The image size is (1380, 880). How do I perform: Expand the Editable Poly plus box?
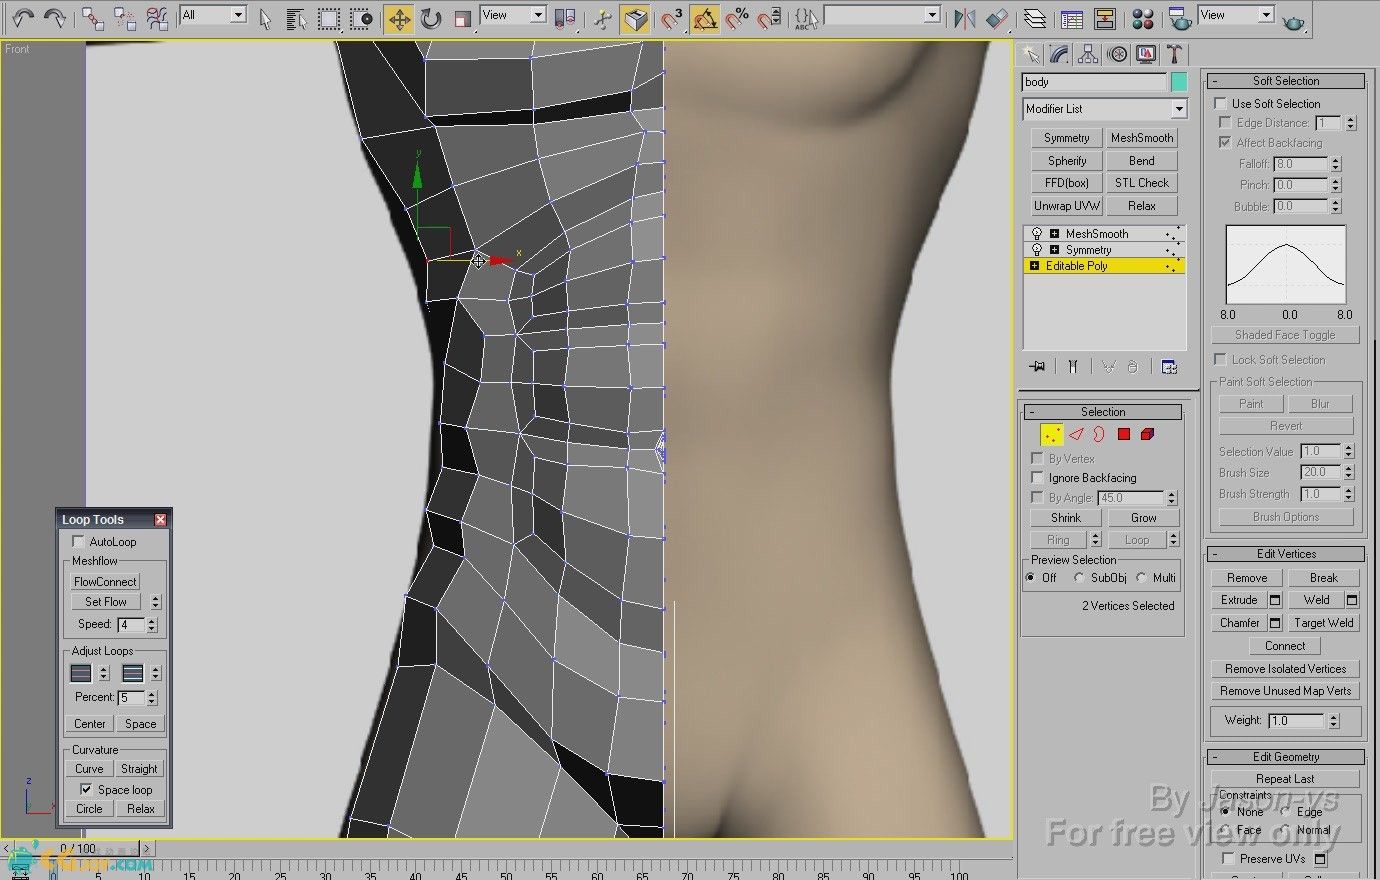click(x=1034, y=266)
